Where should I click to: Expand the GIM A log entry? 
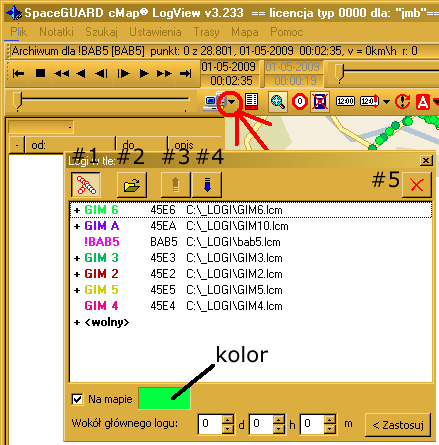77,226
